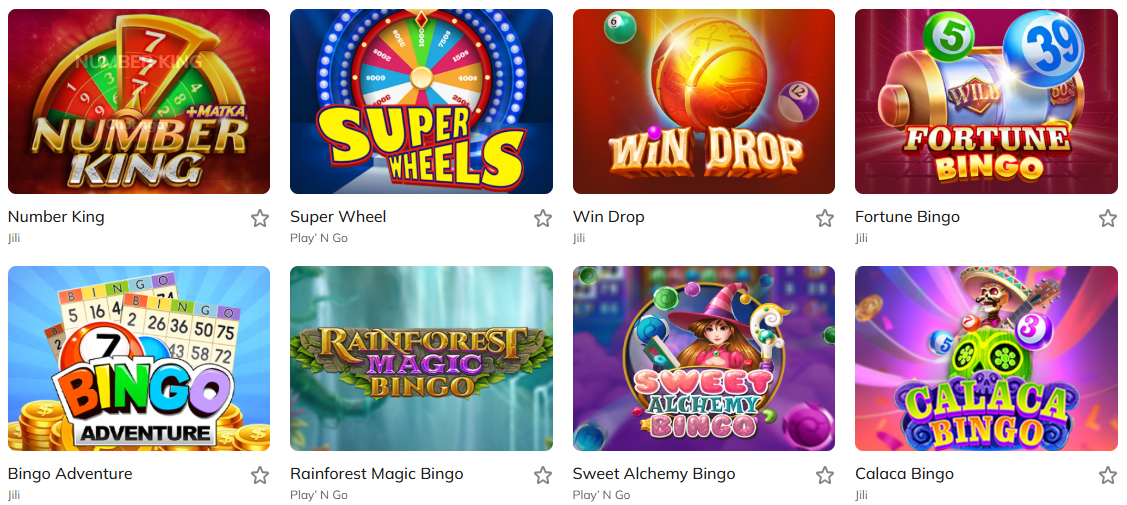Open the Calaca Bingo game thumbnail

[x=986, y=358]
